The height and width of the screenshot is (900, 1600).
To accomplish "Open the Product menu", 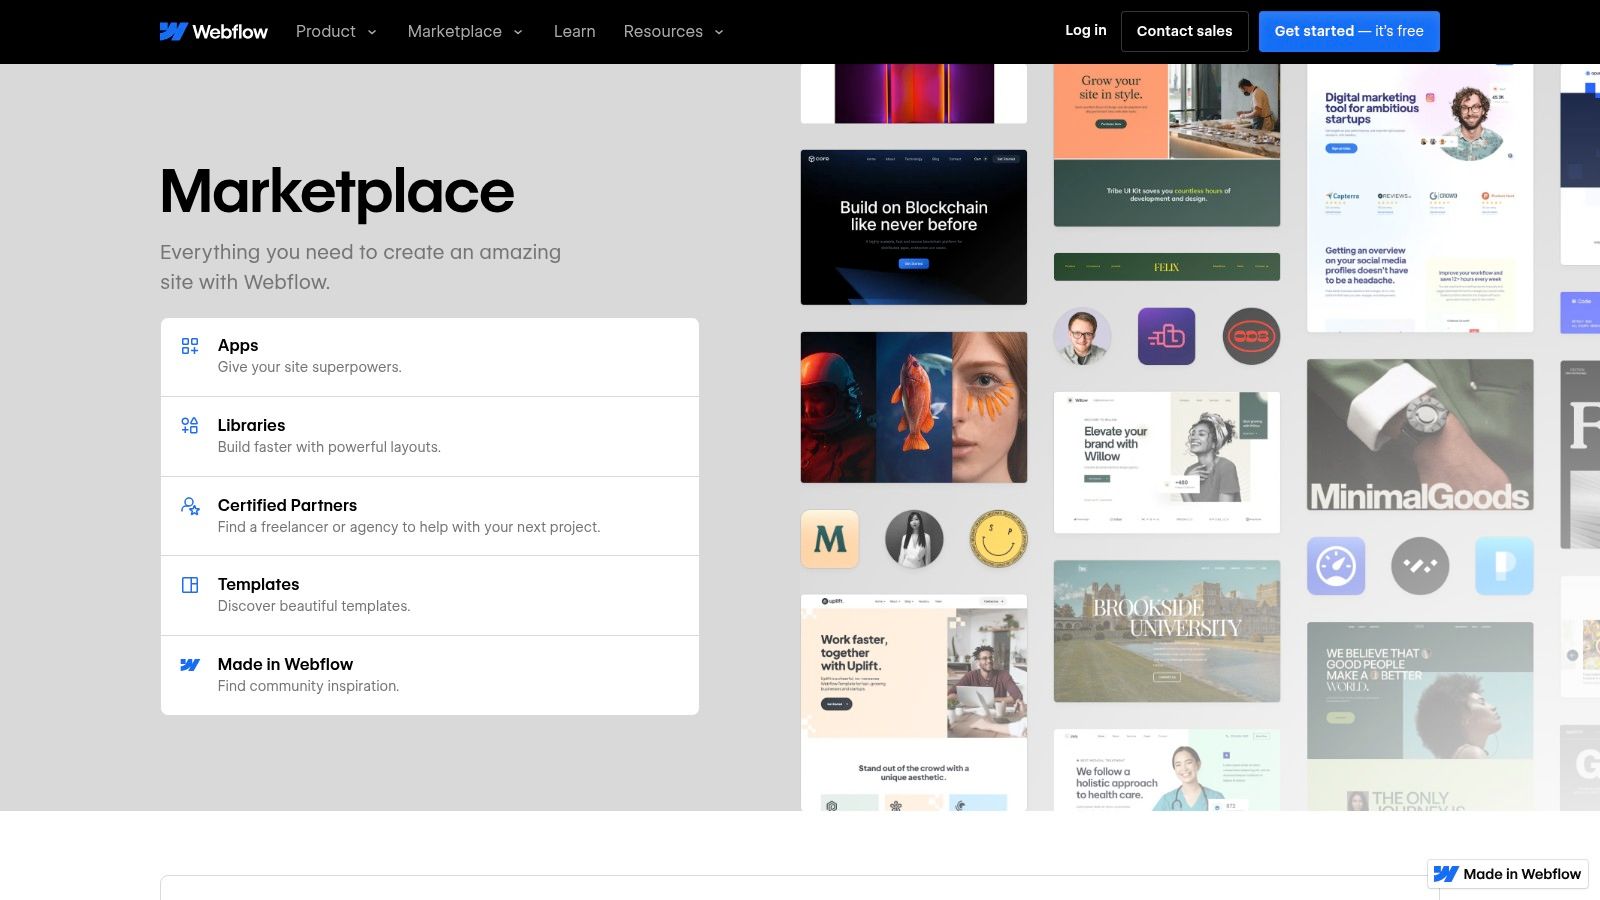I will point(336,31).
